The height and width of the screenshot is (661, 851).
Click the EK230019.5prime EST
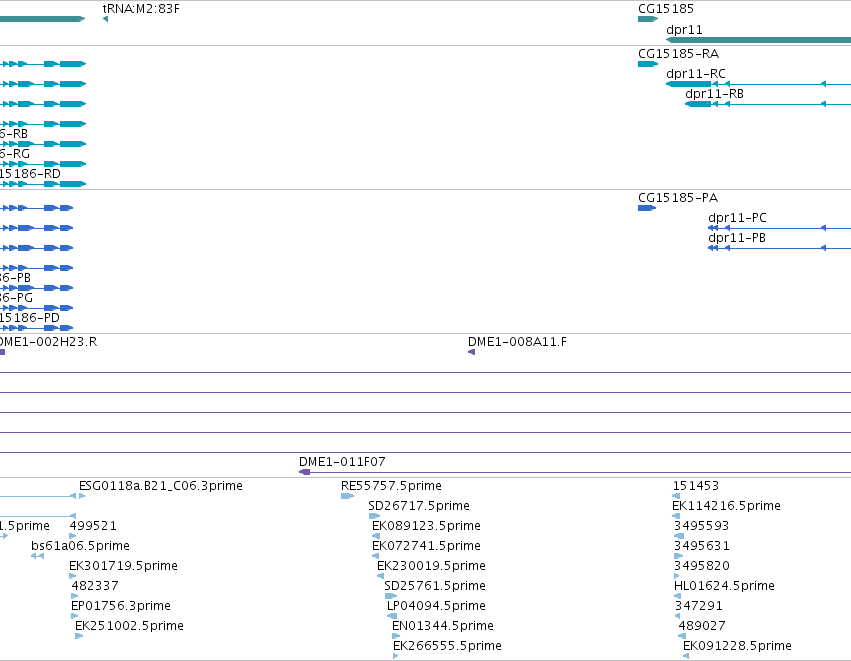click(431, 566)
